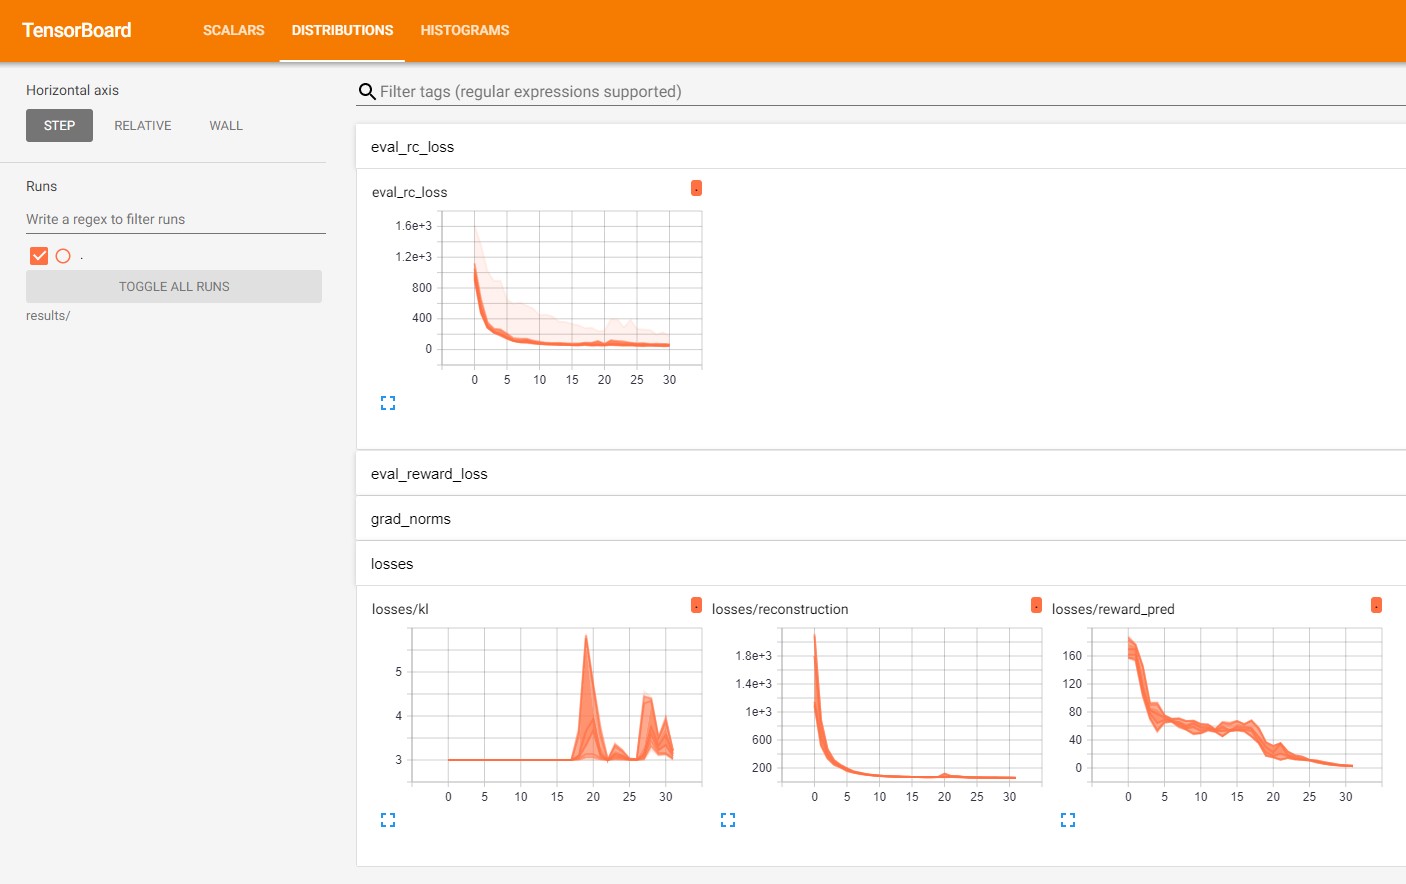Switch to the Scalars tab
Image resolution: width=1406 pixels, height=884 pixels.
[234, 30]
